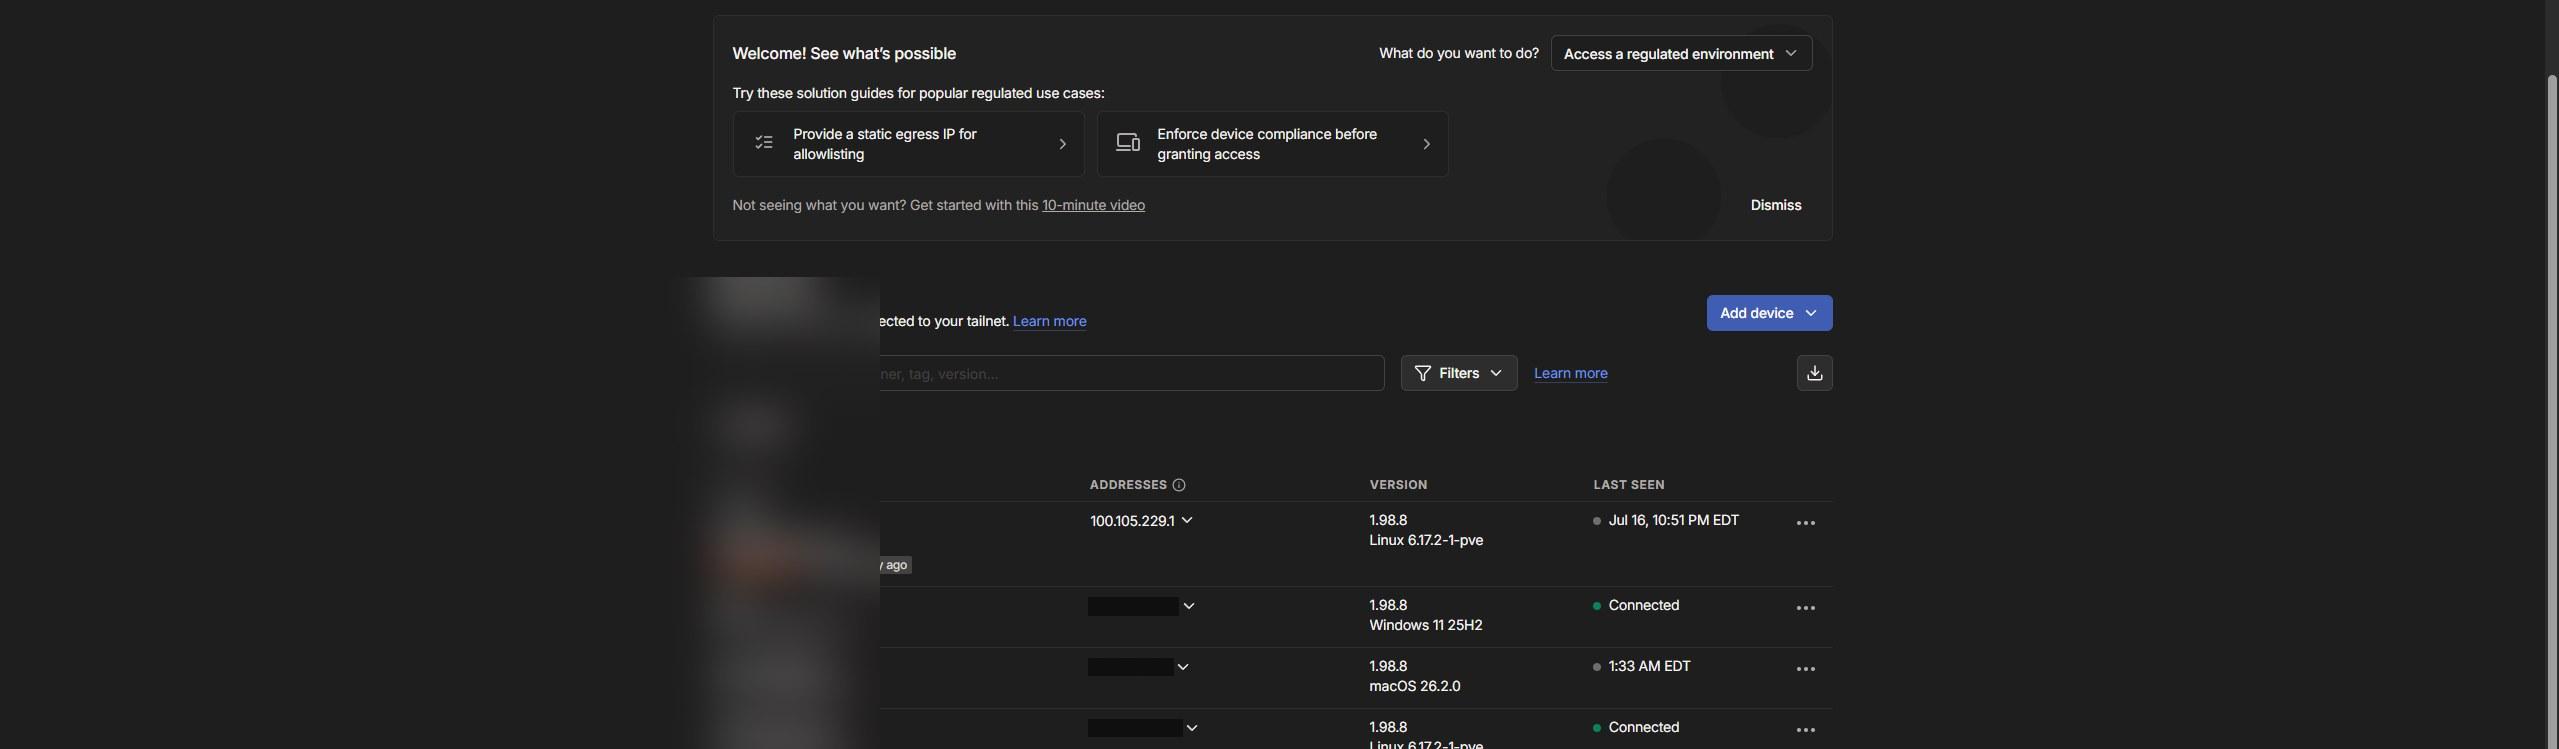Screen dimensions: 2559x749
Task: Click the 'macOS 26.2.0' version text
Action: click(x=1414, y=686)
